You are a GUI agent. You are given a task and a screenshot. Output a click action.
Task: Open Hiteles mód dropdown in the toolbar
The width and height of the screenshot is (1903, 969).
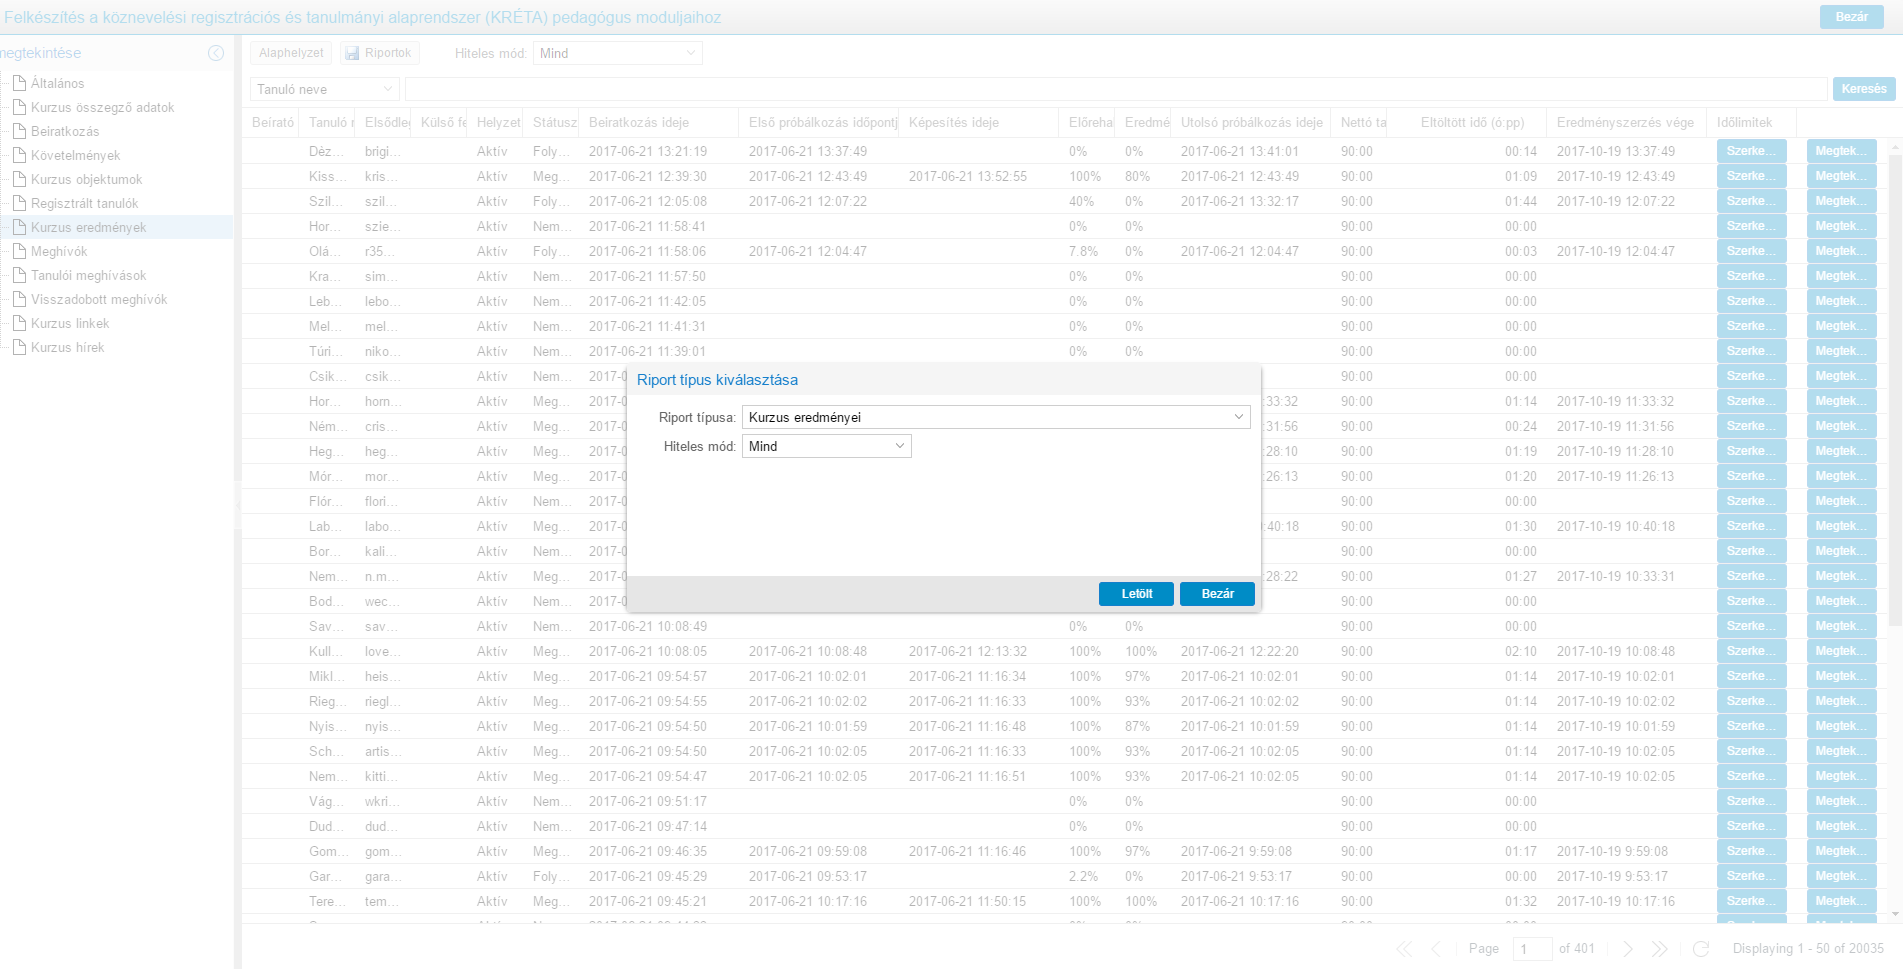pyautogui.click(x=690, y=53)
